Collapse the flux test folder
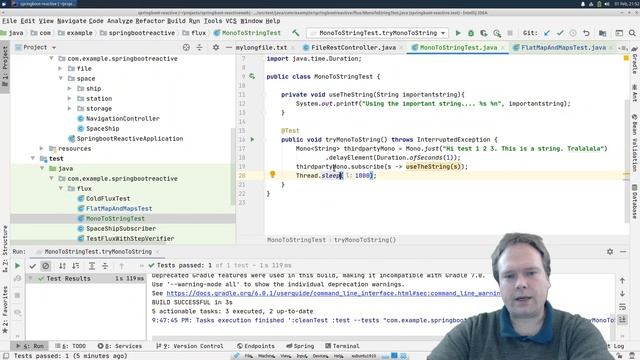This screenshot has height=360, width=640. (61, 189)
